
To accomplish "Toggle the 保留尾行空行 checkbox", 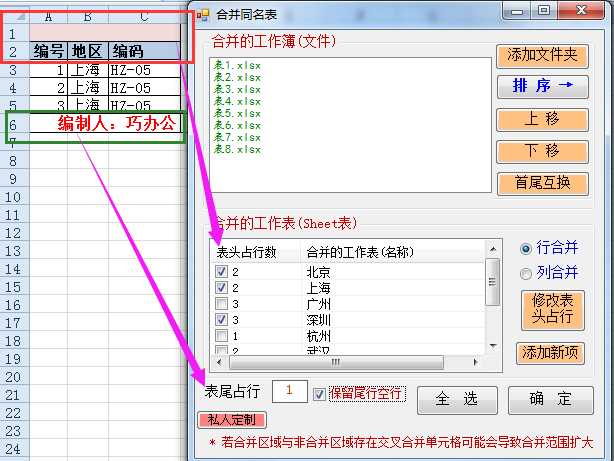I will point(319,394).
